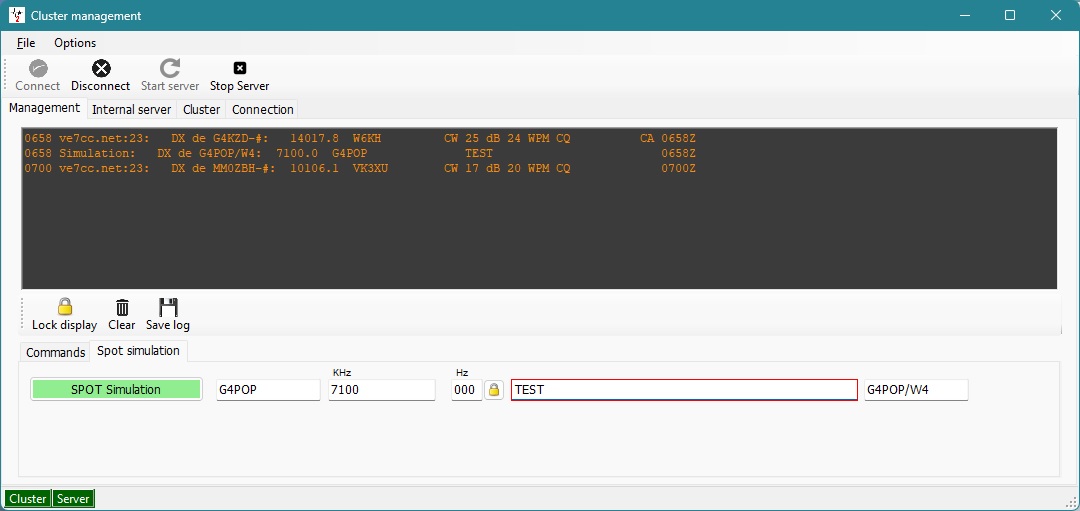The width and height of the screenshot is (1080, 511).
Task: Open the File menu
Action: [x=26, y=43]
